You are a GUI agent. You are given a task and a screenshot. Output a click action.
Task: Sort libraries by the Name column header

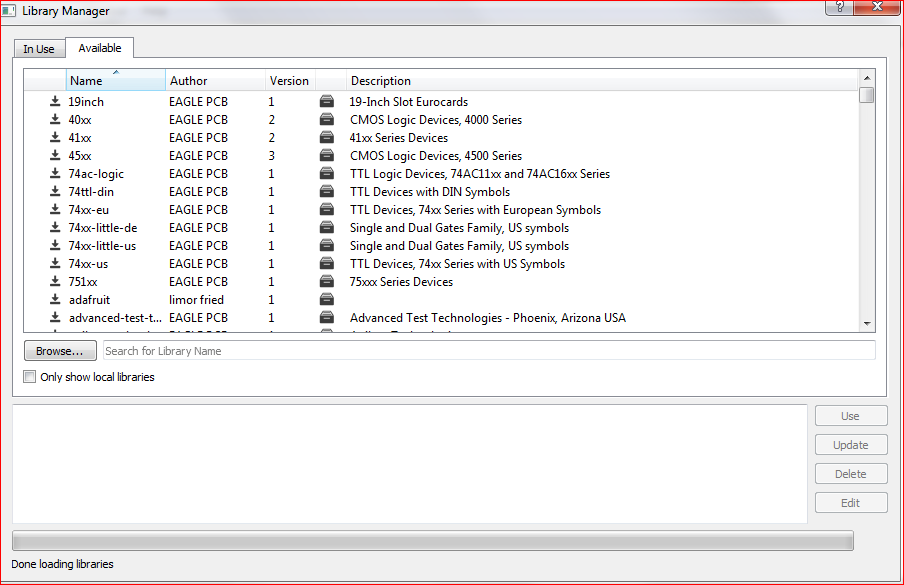tap(114, 81)
